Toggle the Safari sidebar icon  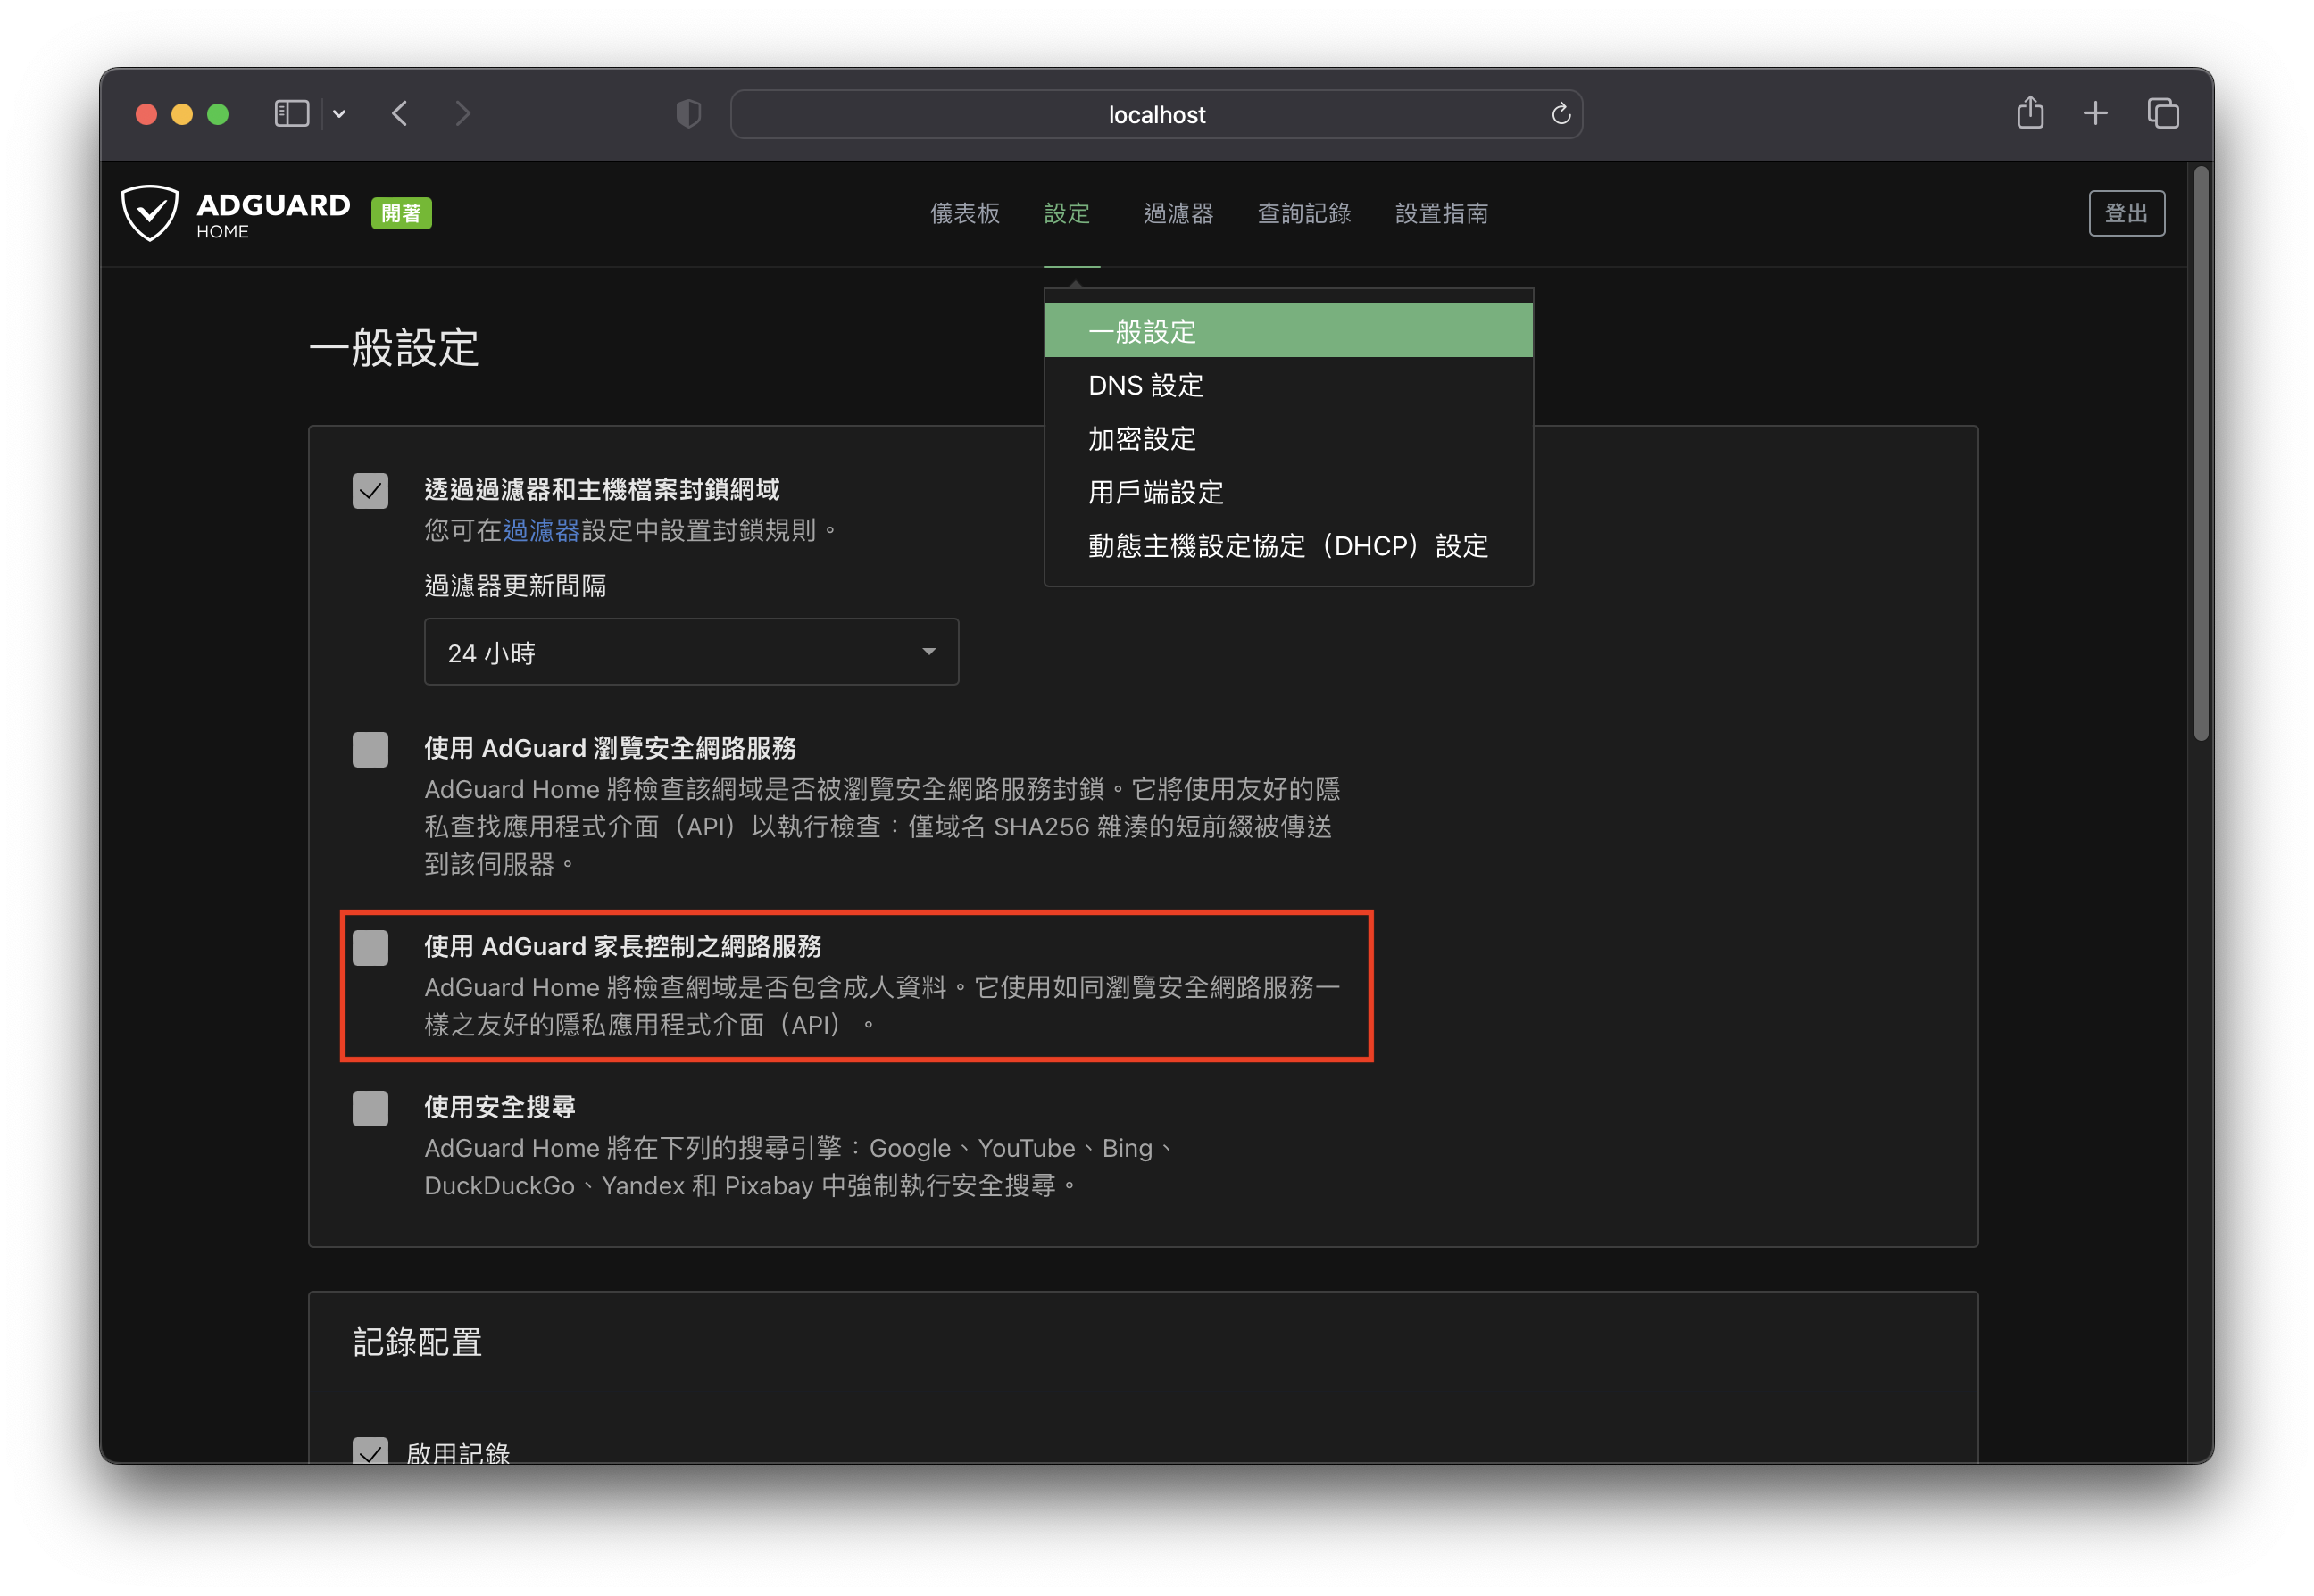[291, 114]
